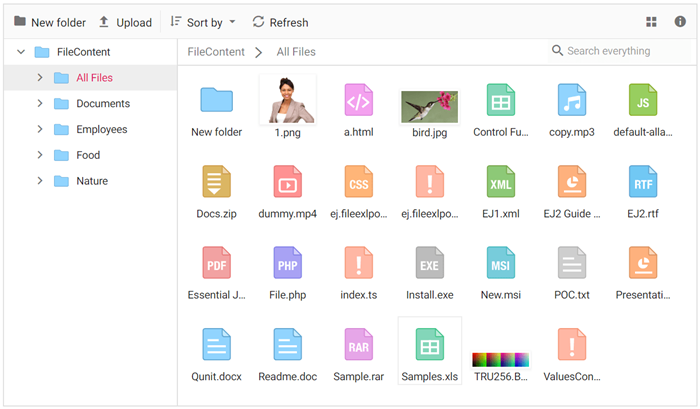Expand the Documents folder arrow
Image resolution: width=700 pixels, height=409 pixels.
pos(40,103)
